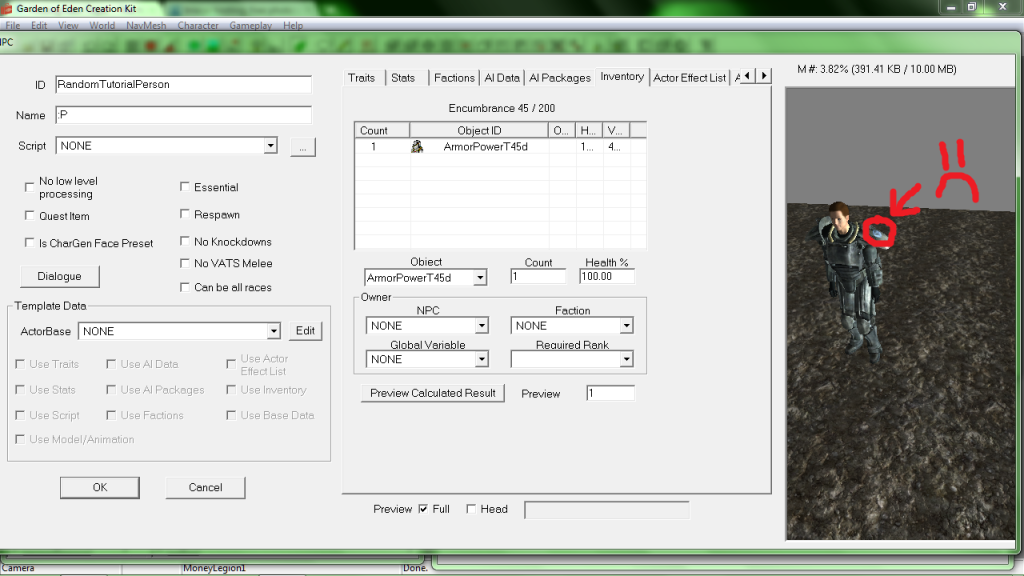Open the Object dropdown showing ArmorPowerT45d
Image resolution: width=1024 pixels, height=576 pixels.
click(x=480, y=278)
